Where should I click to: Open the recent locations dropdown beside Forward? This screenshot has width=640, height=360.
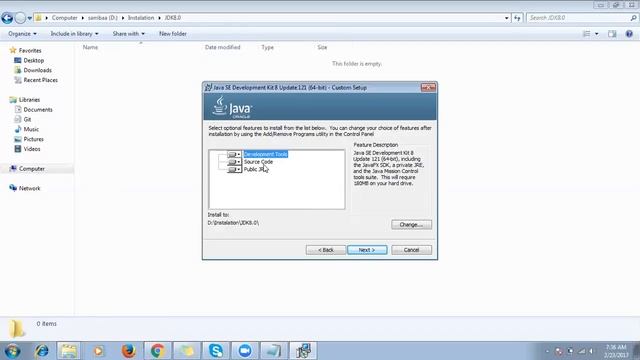[29, 18]
